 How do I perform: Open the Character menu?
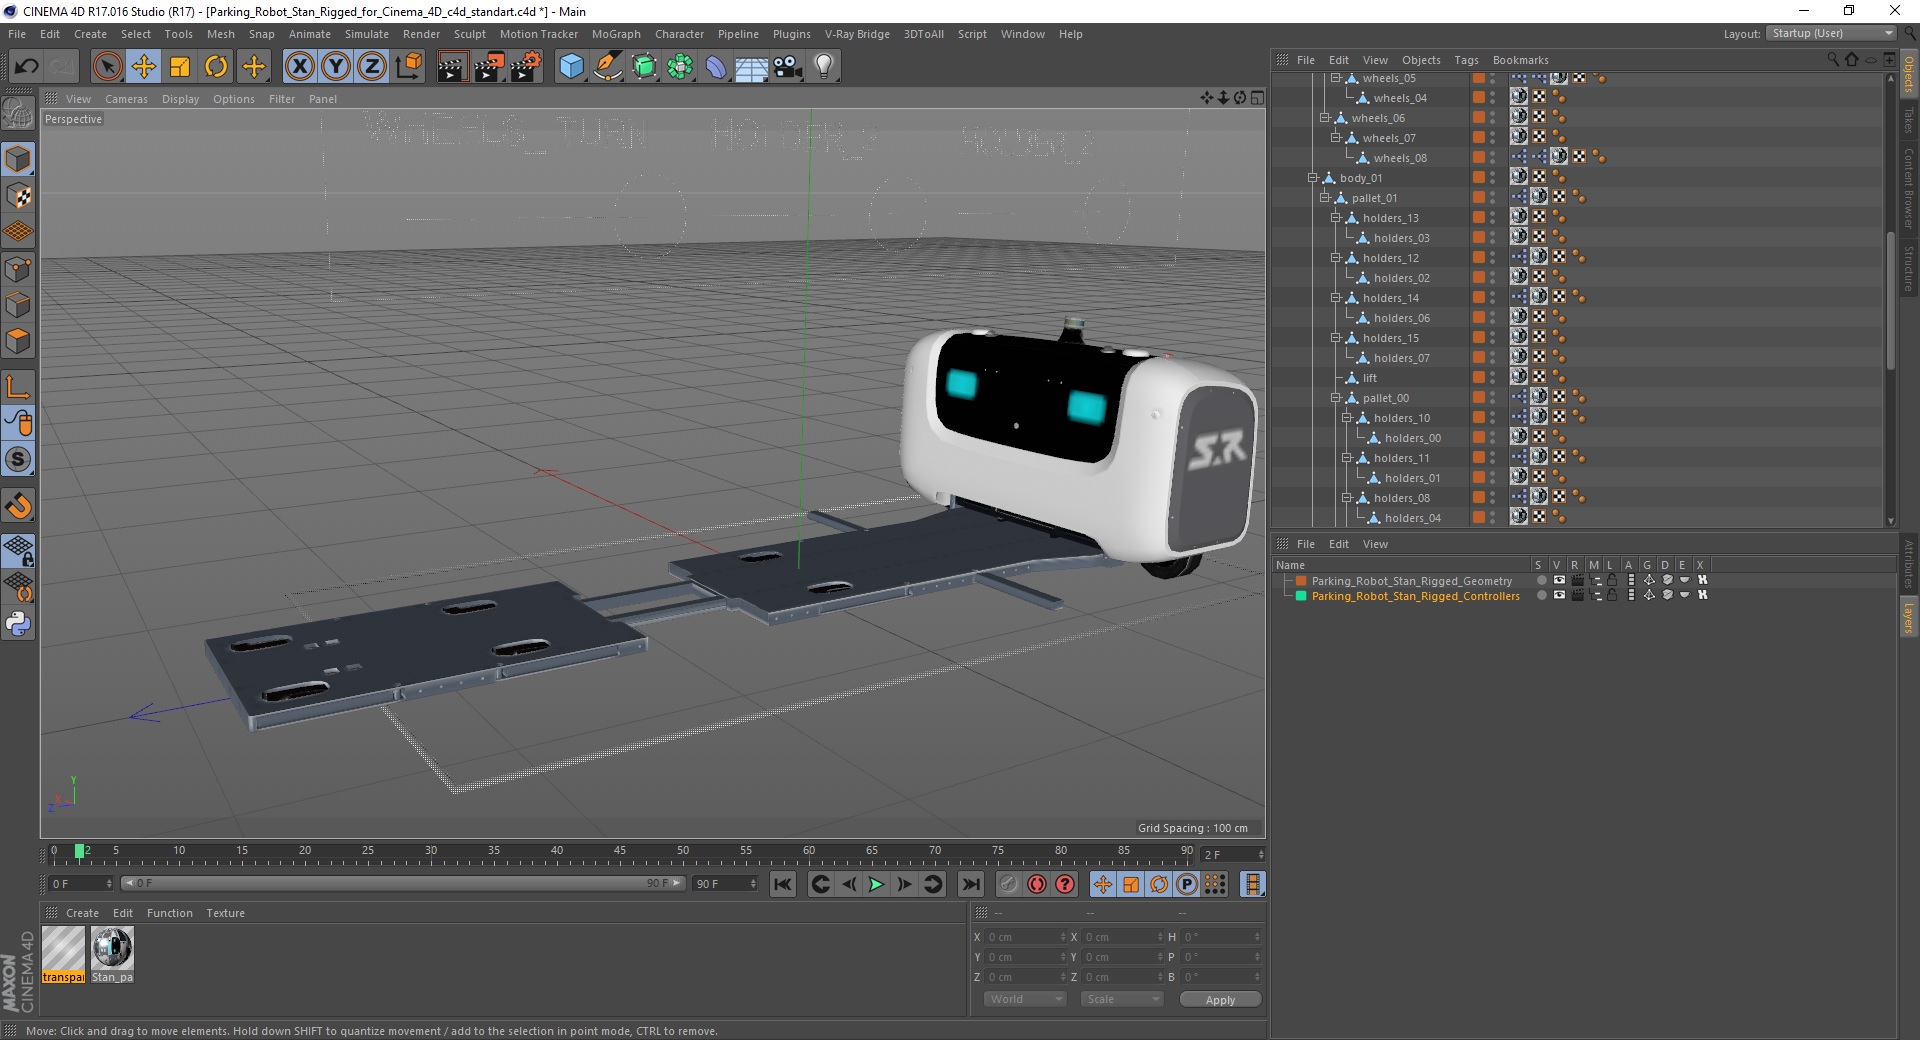pos(679,34)
